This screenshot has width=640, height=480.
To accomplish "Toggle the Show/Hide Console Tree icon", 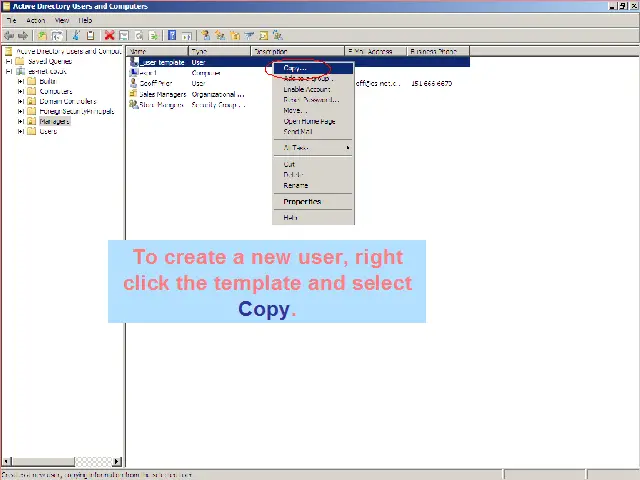I will [x=57, y=36].
